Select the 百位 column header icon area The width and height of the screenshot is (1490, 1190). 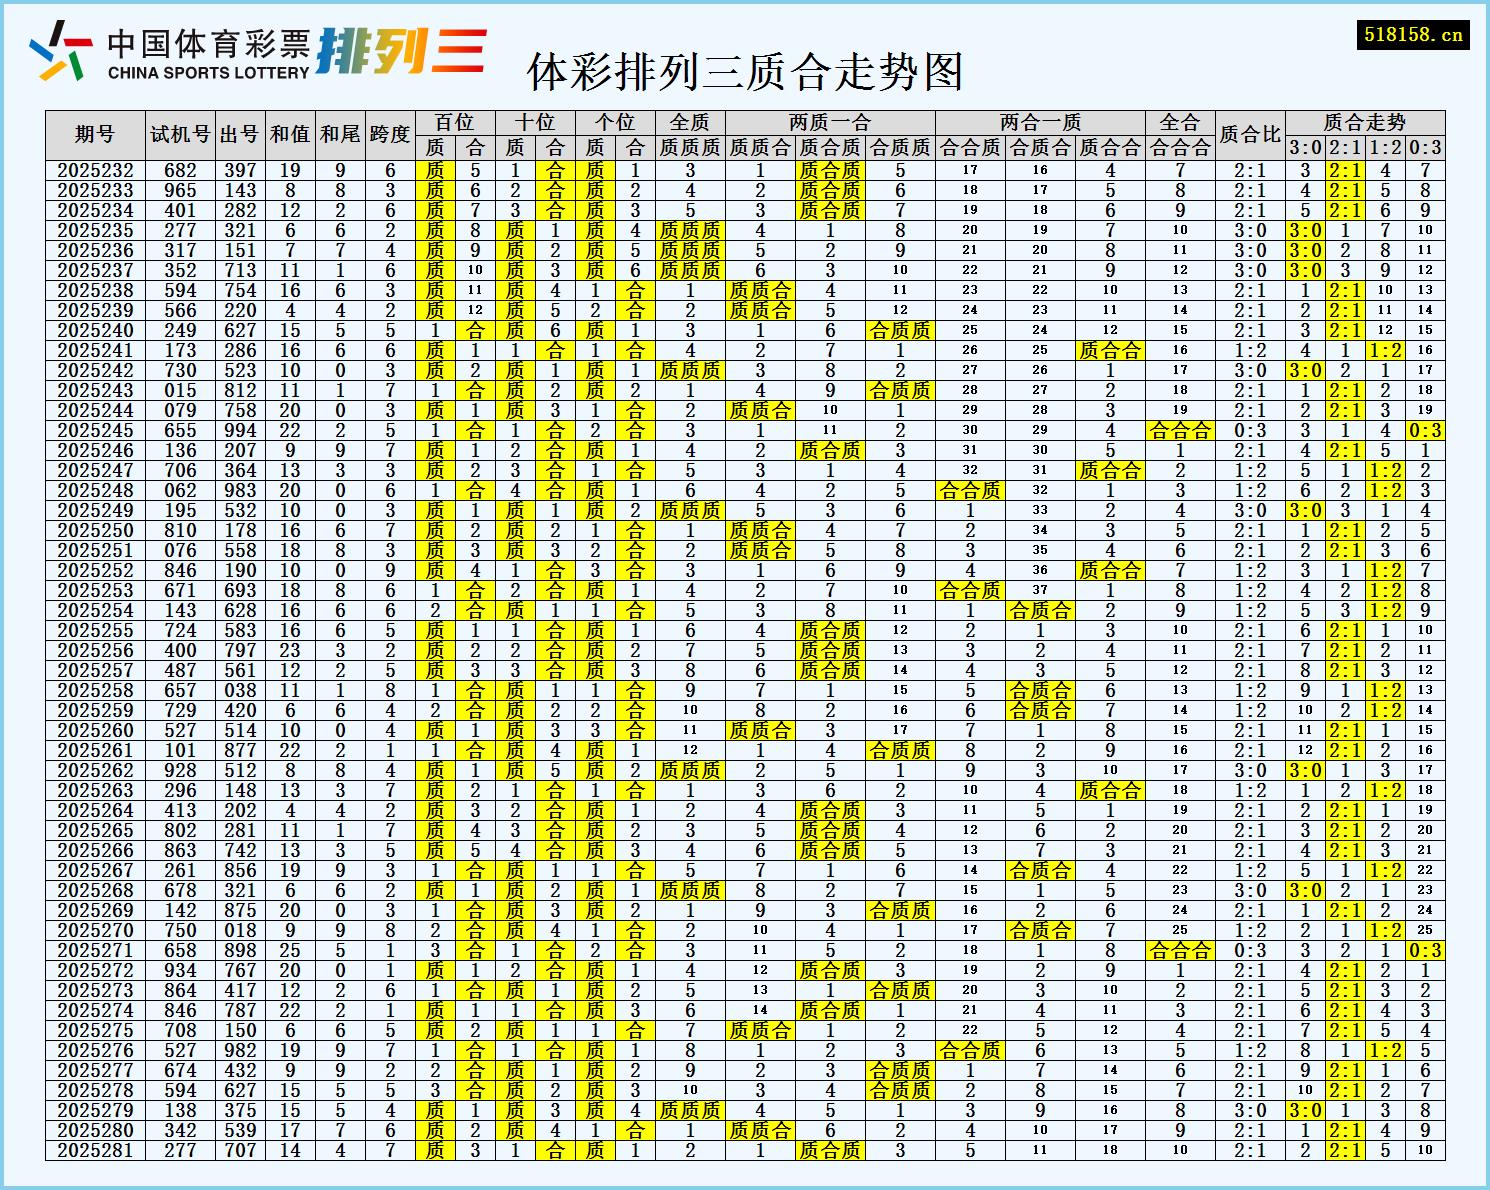tap(456, 122)
